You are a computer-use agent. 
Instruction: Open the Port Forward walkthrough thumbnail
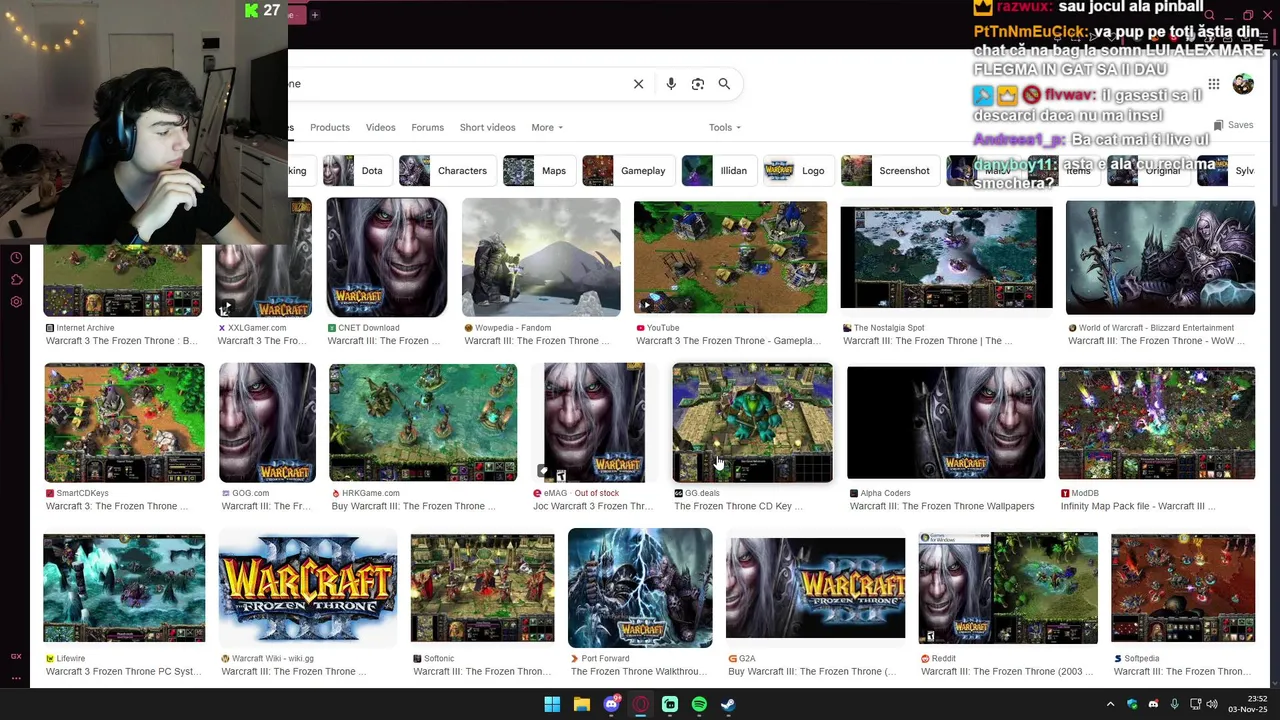point(640,588)
